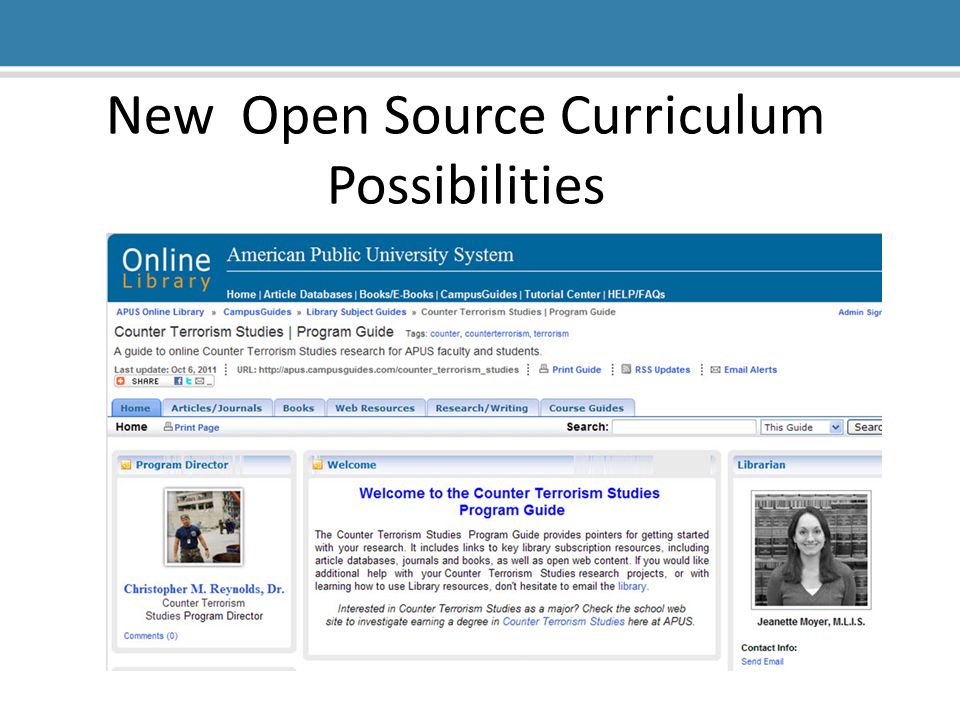The width and height of the screenshot is (960, 720).
Task: Click the Program Director panel folder icon
Action: (x=126, y=465)
